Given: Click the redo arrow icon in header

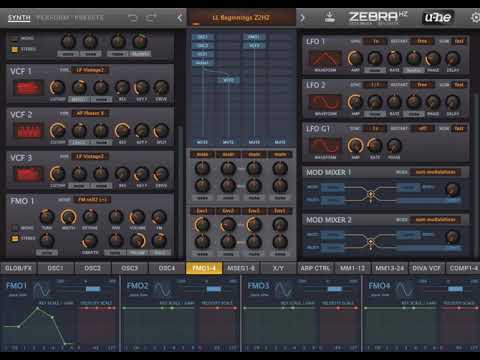Looking at the screenshot, I should click(x=151, y=18).
